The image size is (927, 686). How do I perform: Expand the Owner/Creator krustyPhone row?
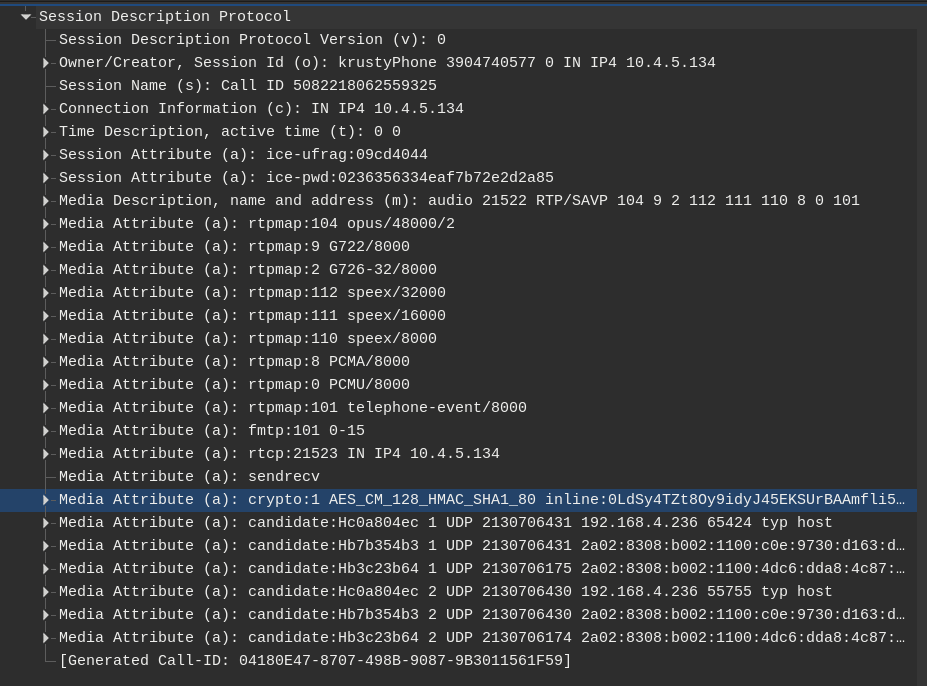(46, 63)
